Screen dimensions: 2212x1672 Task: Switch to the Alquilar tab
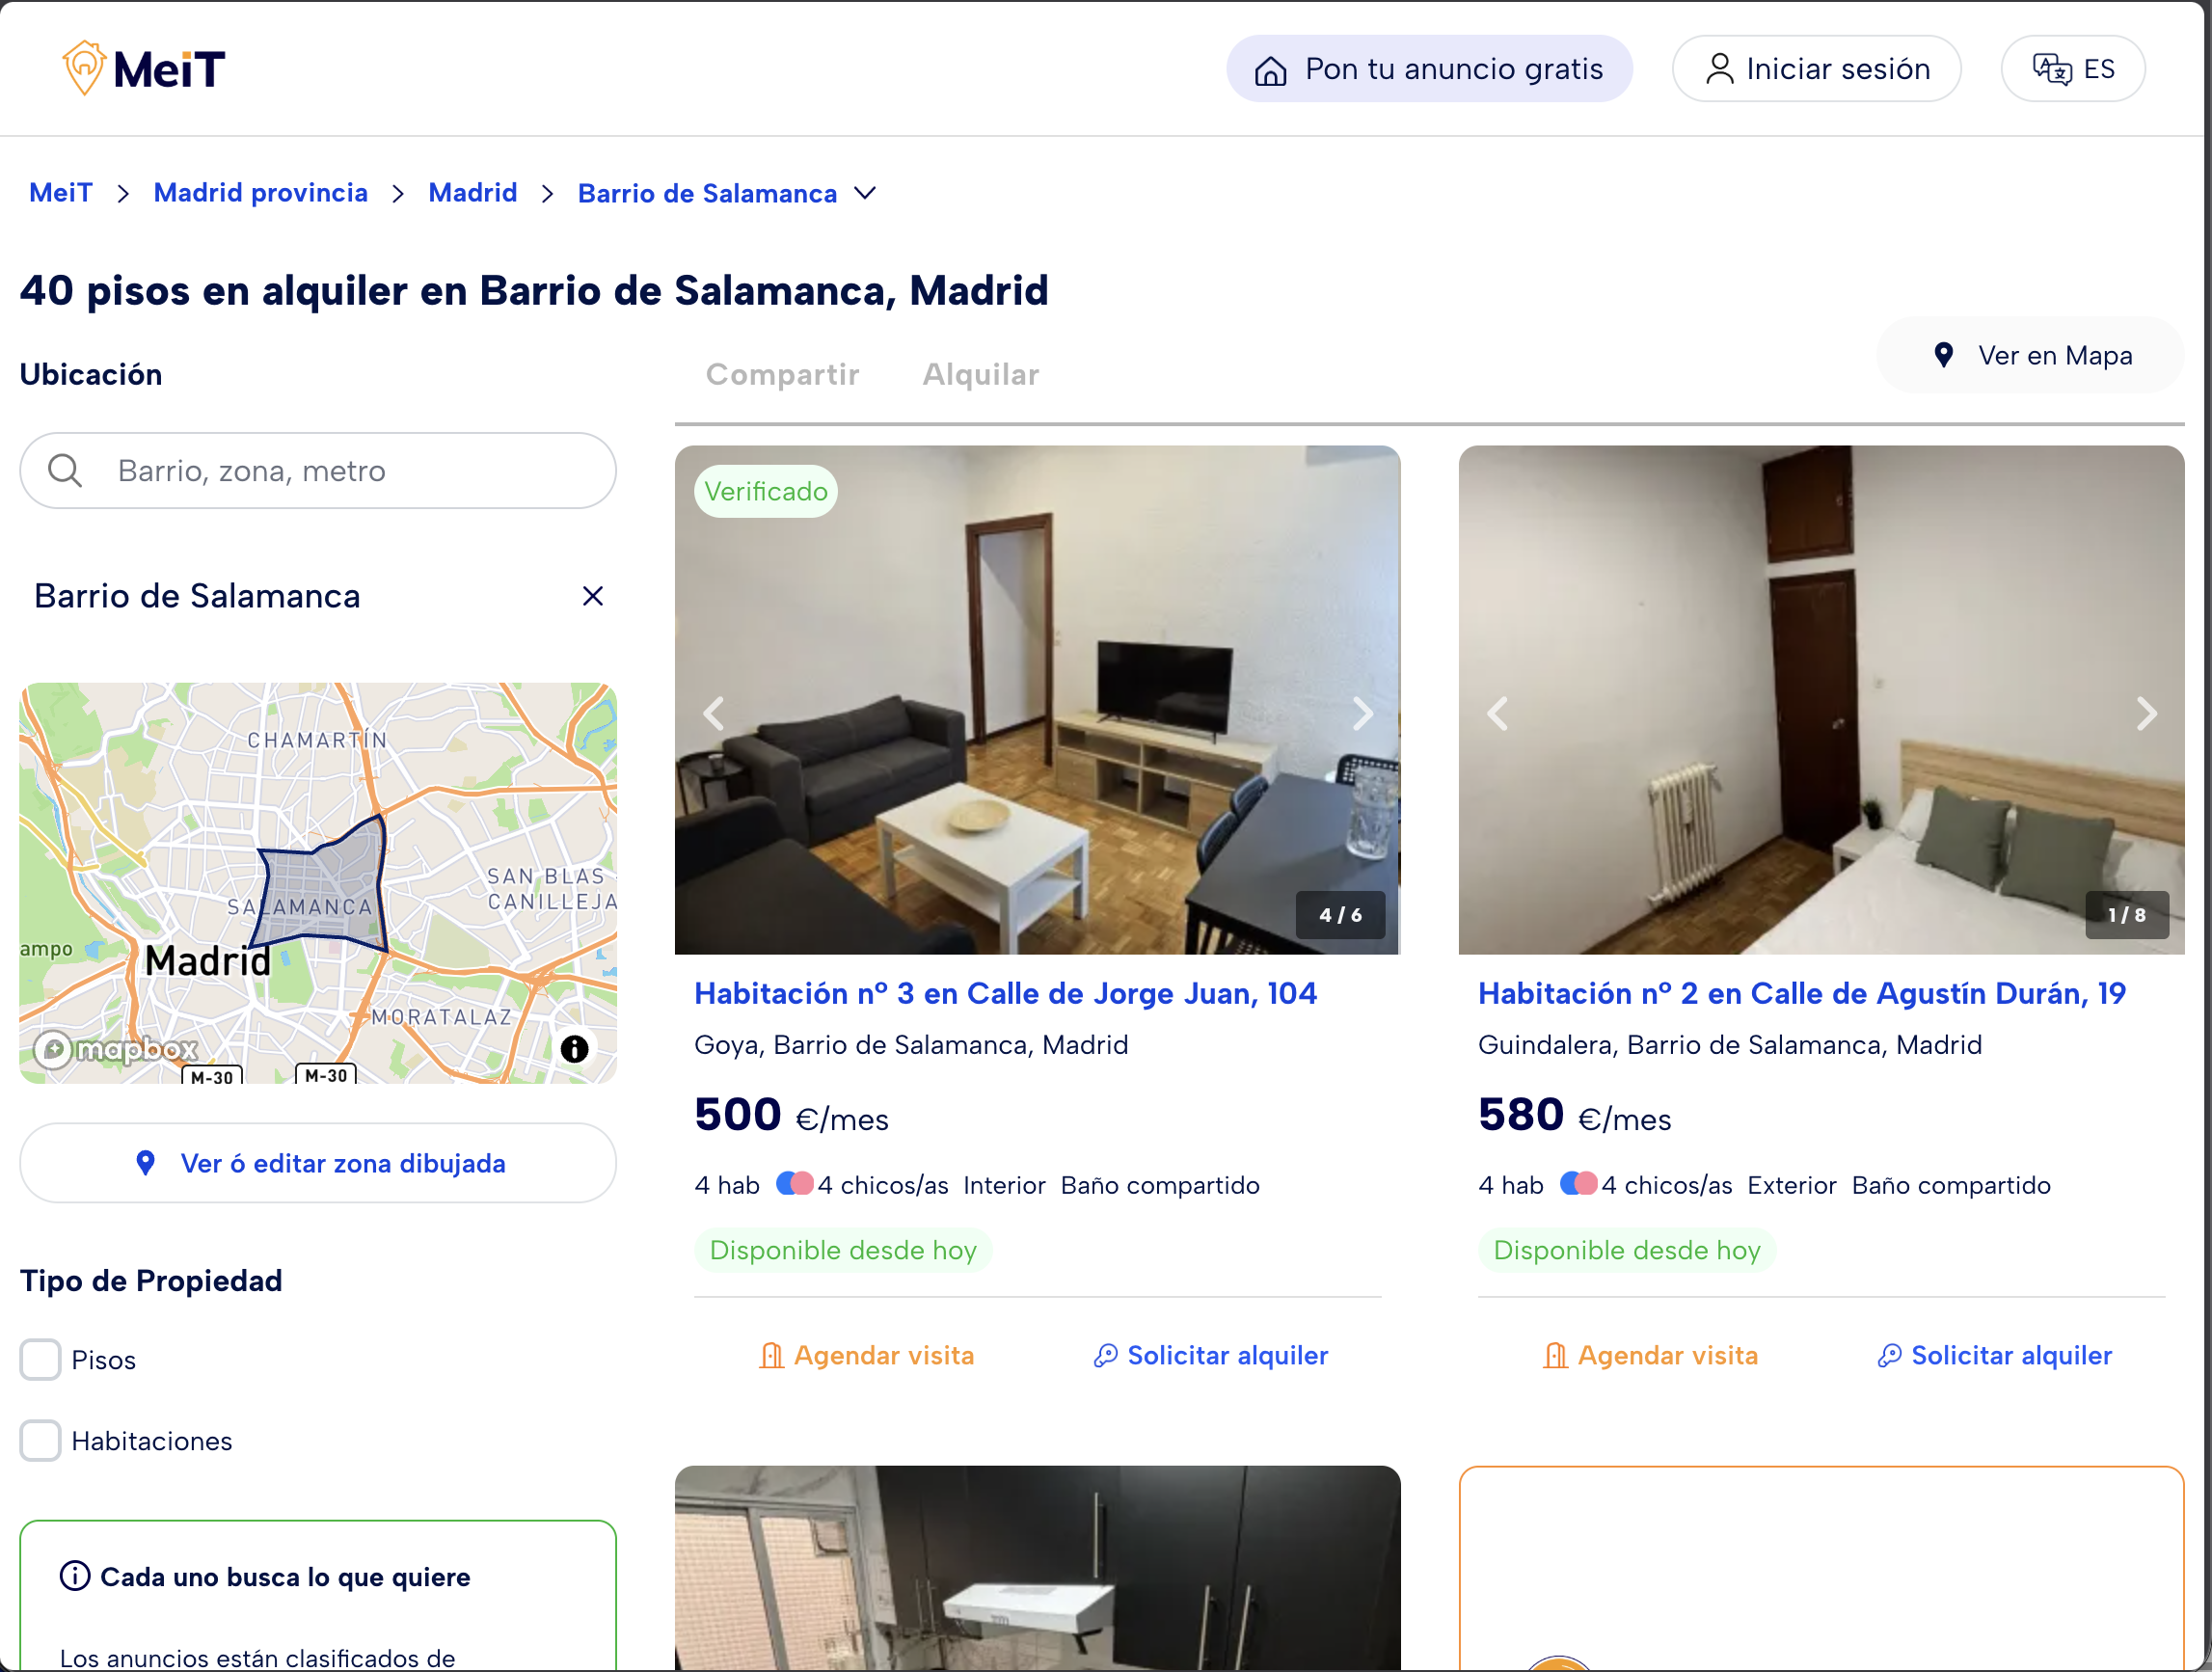pyautogui.click(x=981, y=374)
